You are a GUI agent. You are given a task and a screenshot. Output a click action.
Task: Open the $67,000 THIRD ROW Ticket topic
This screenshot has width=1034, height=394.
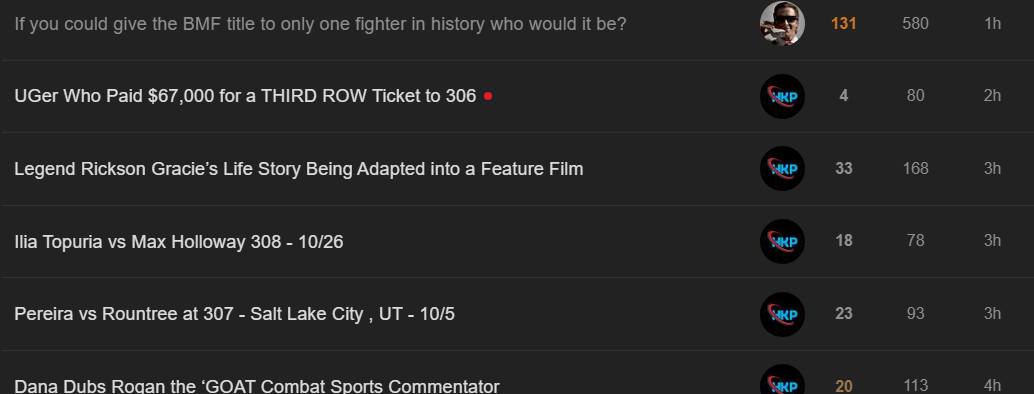click(245, 96)
